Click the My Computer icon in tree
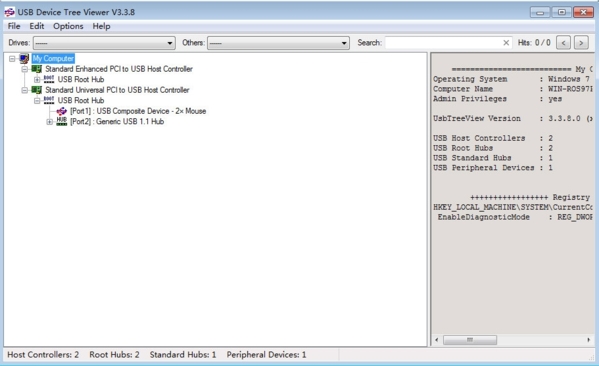The width and height of the screenshot is (599, 366). 24,58
